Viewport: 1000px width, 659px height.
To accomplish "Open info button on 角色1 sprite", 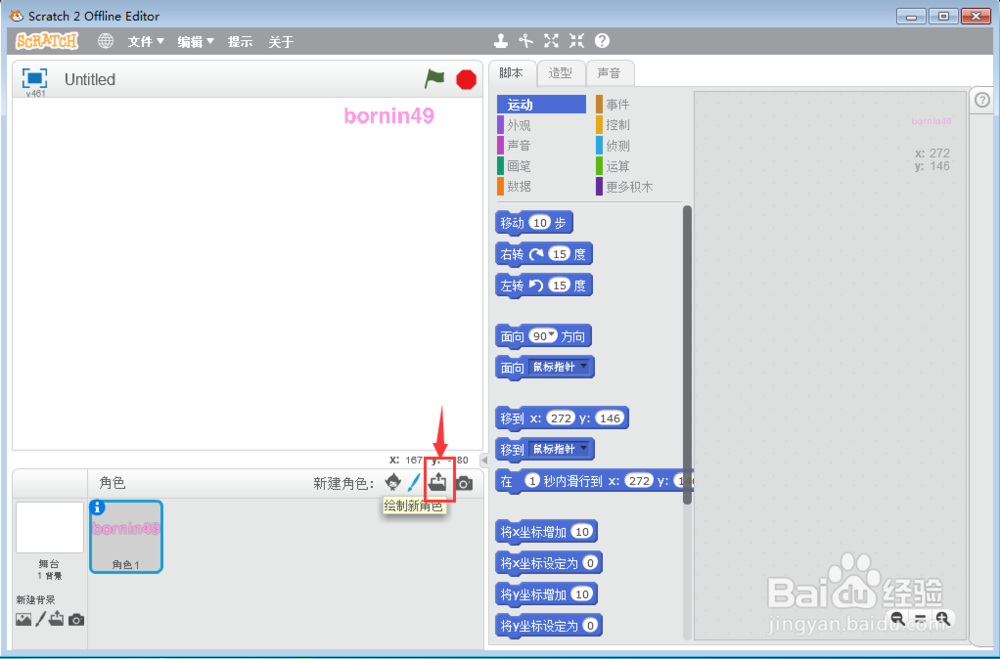I will pyautogui.click(x=98, y=507).
